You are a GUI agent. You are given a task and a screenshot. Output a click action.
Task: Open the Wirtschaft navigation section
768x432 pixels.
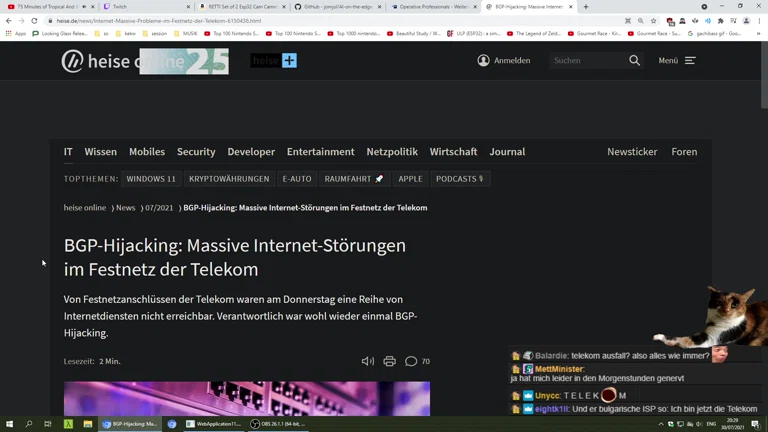(x=454, y=152)
